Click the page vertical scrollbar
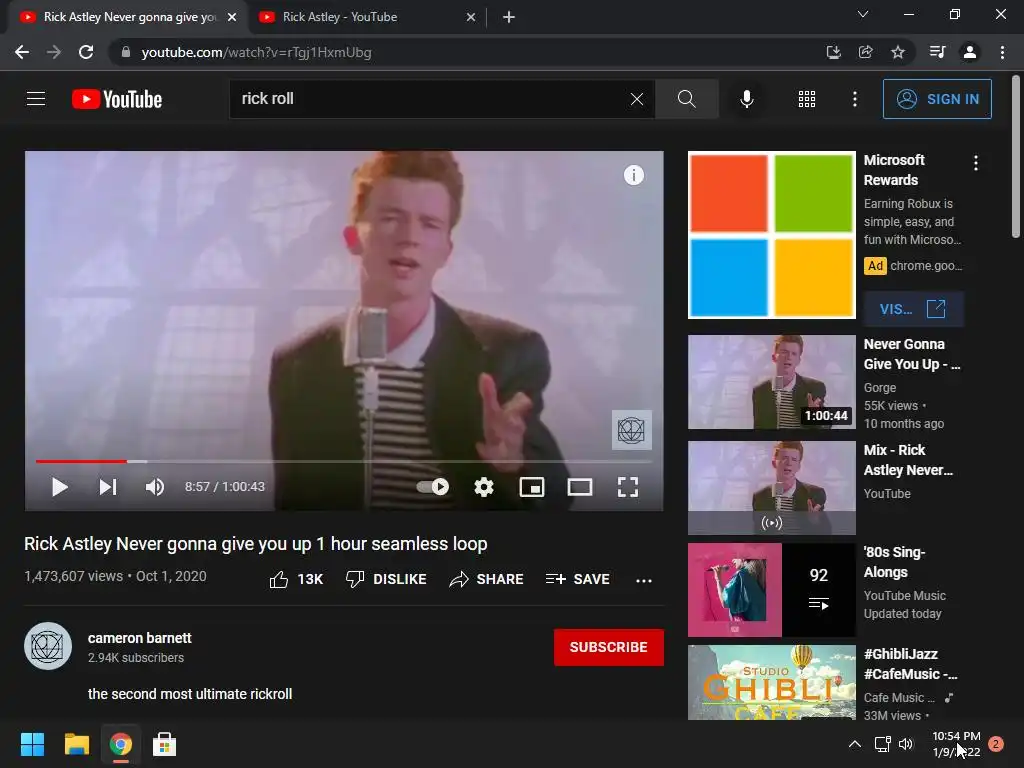 (1016, 157)
